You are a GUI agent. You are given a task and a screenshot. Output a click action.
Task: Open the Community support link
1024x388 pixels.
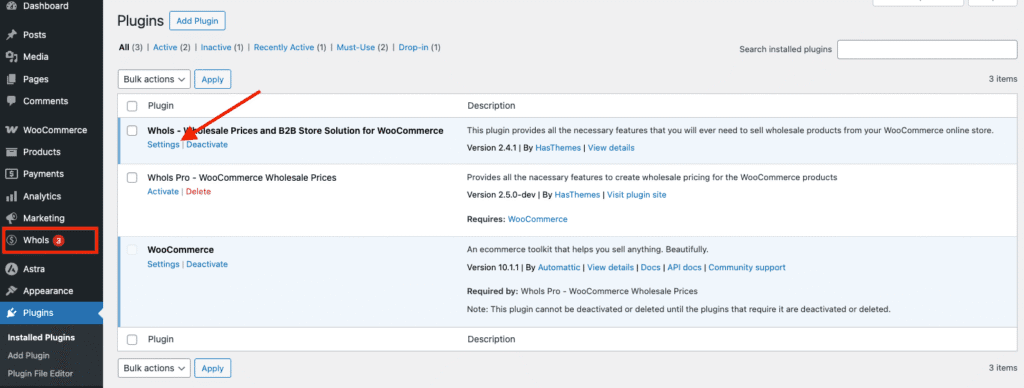[747, 267]
